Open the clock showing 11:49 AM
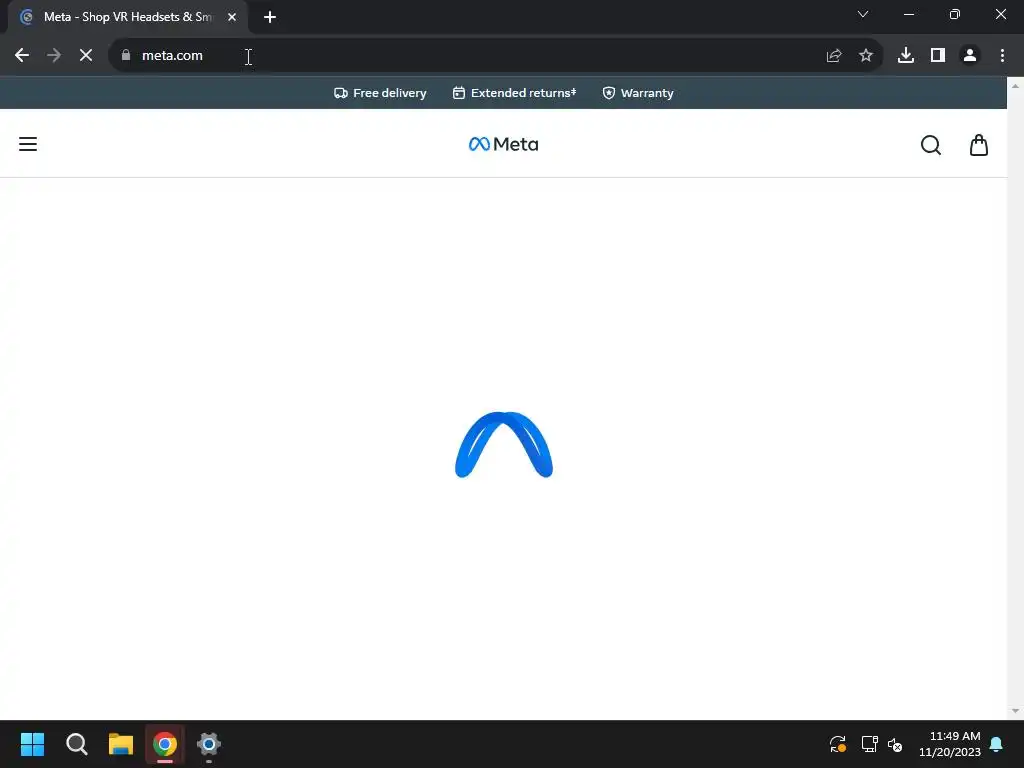Screen dimensions: 1024x768 tap(950, 744)
